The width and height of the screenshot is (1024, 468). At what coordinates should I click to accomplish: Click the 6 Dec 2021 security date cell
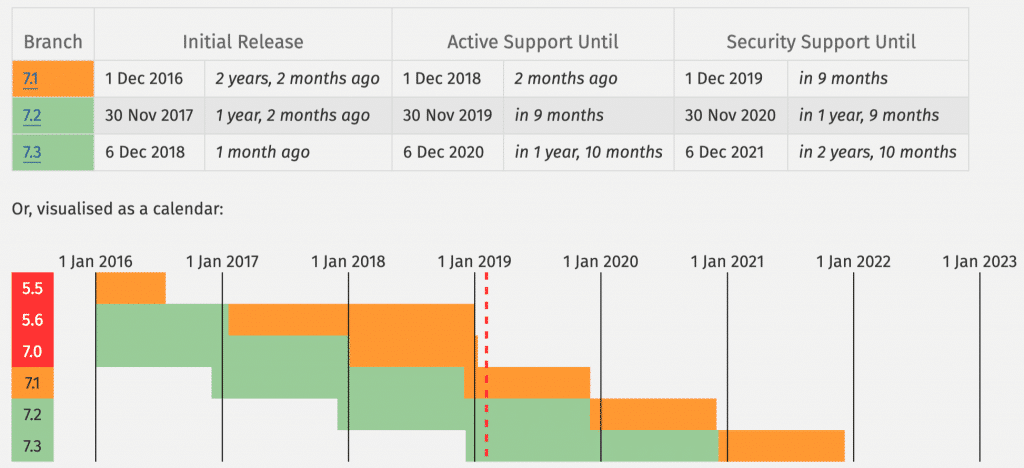724,152
